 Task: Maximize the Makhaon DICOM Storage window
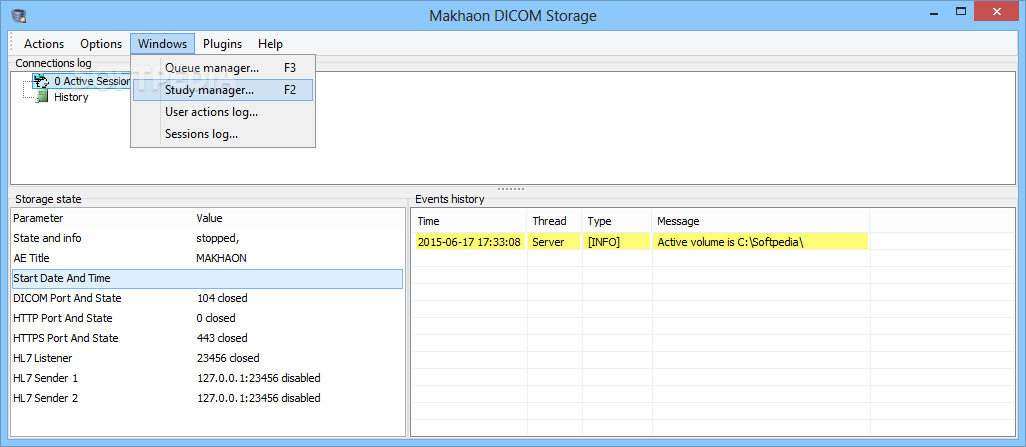(961, 12)
